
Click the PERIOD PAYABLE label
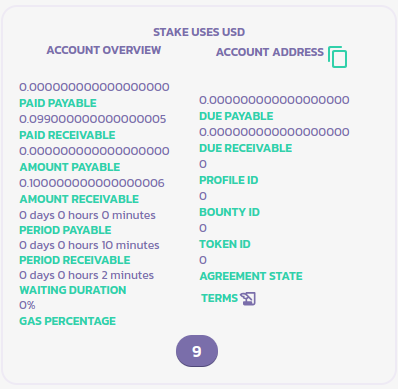(x=65, y=230)
